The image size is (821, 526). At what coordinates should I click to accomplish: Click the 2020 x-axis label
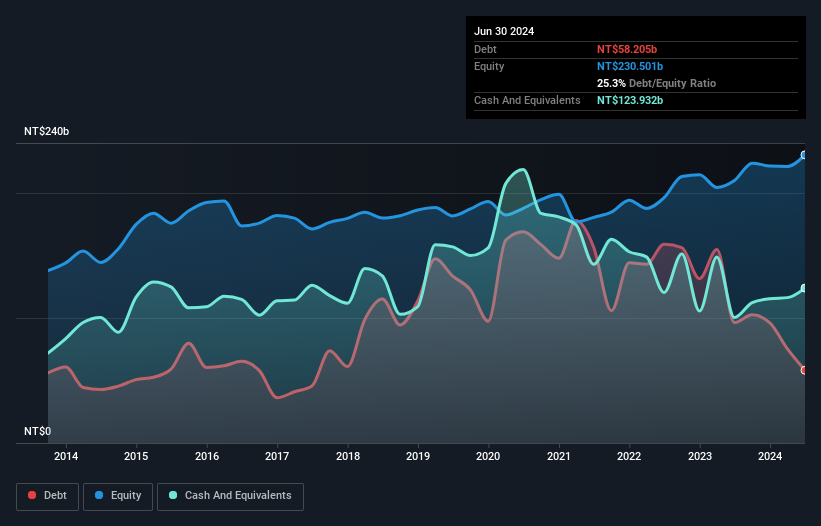pos(488,456)
